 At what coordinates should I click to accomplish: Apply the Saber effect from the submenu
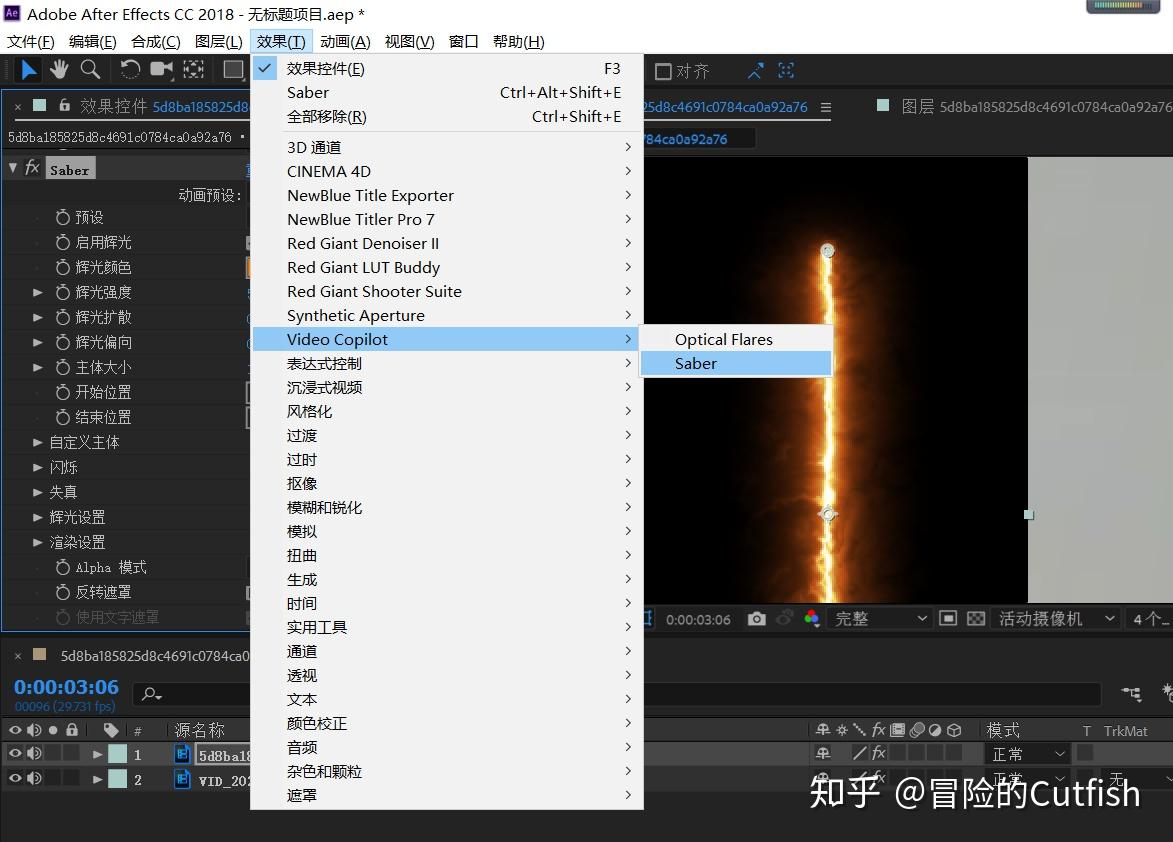click(695, 363)
